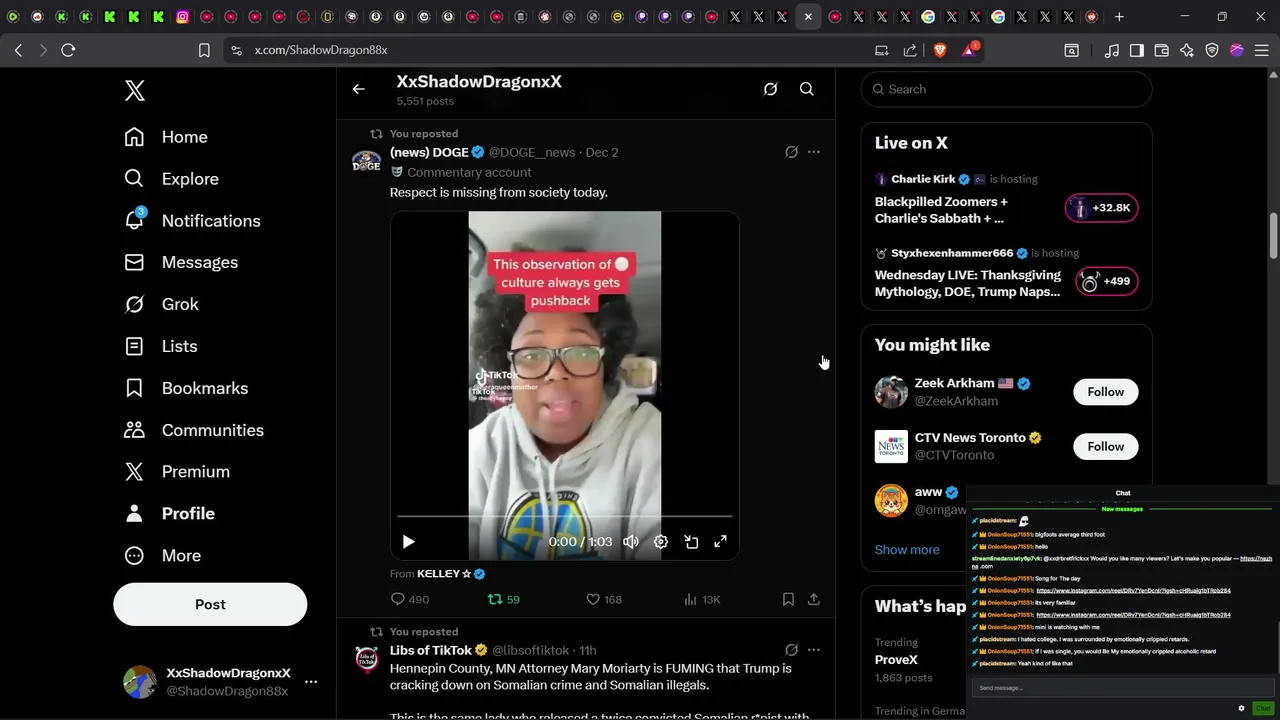
Task: Click search icon in profile header
Action: (x=806, y=89)
